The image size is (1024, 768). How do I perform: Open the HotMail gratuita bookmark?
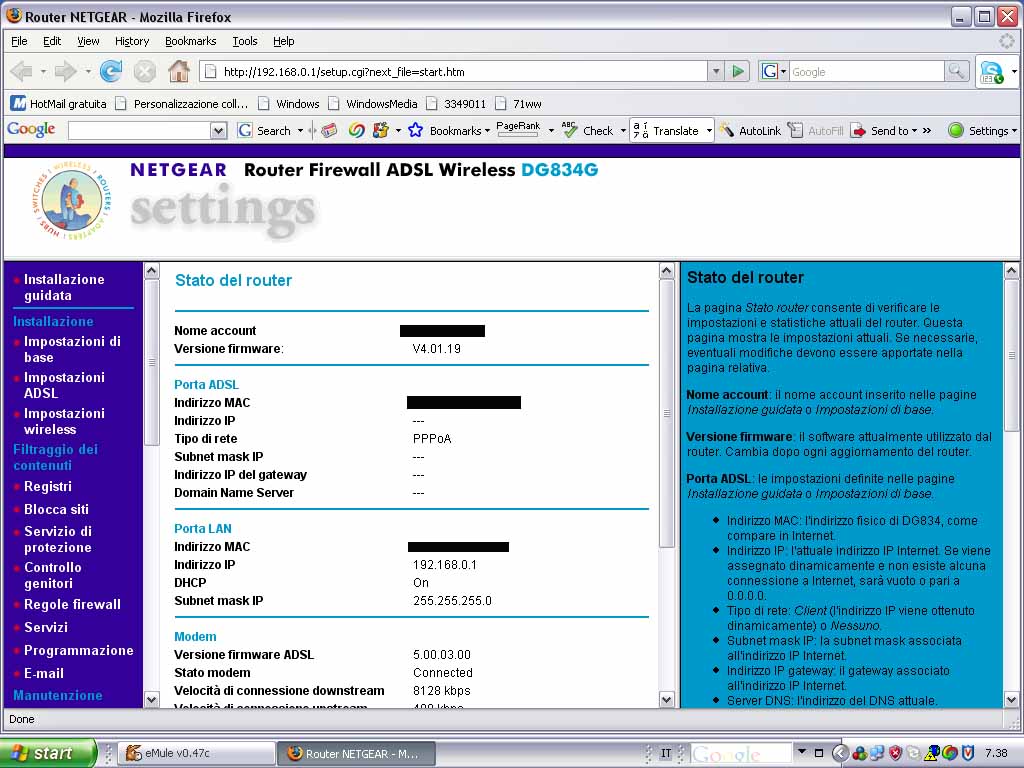click(59, 104)
